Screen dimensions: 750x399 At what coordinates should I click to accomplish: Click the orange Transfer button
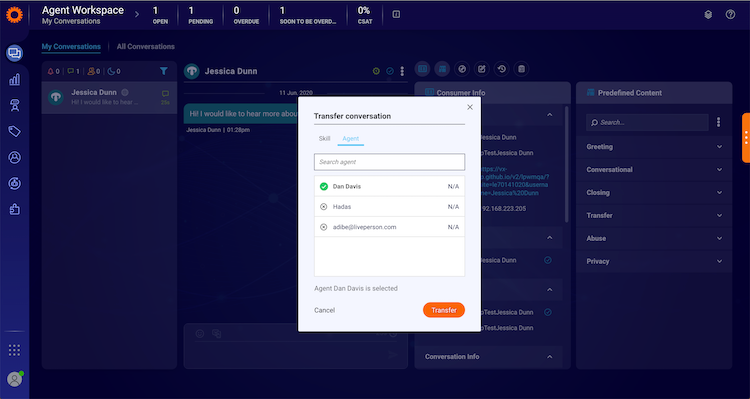[444, 310]
